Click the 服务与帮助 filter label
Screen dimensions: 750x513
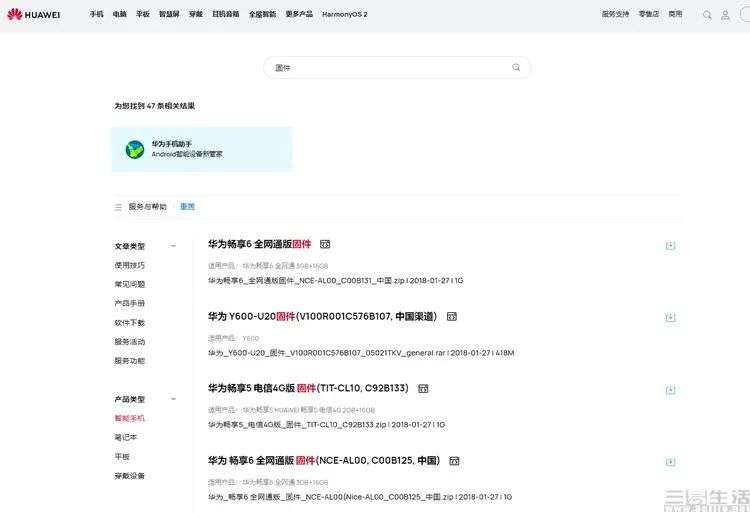point(147,207)
